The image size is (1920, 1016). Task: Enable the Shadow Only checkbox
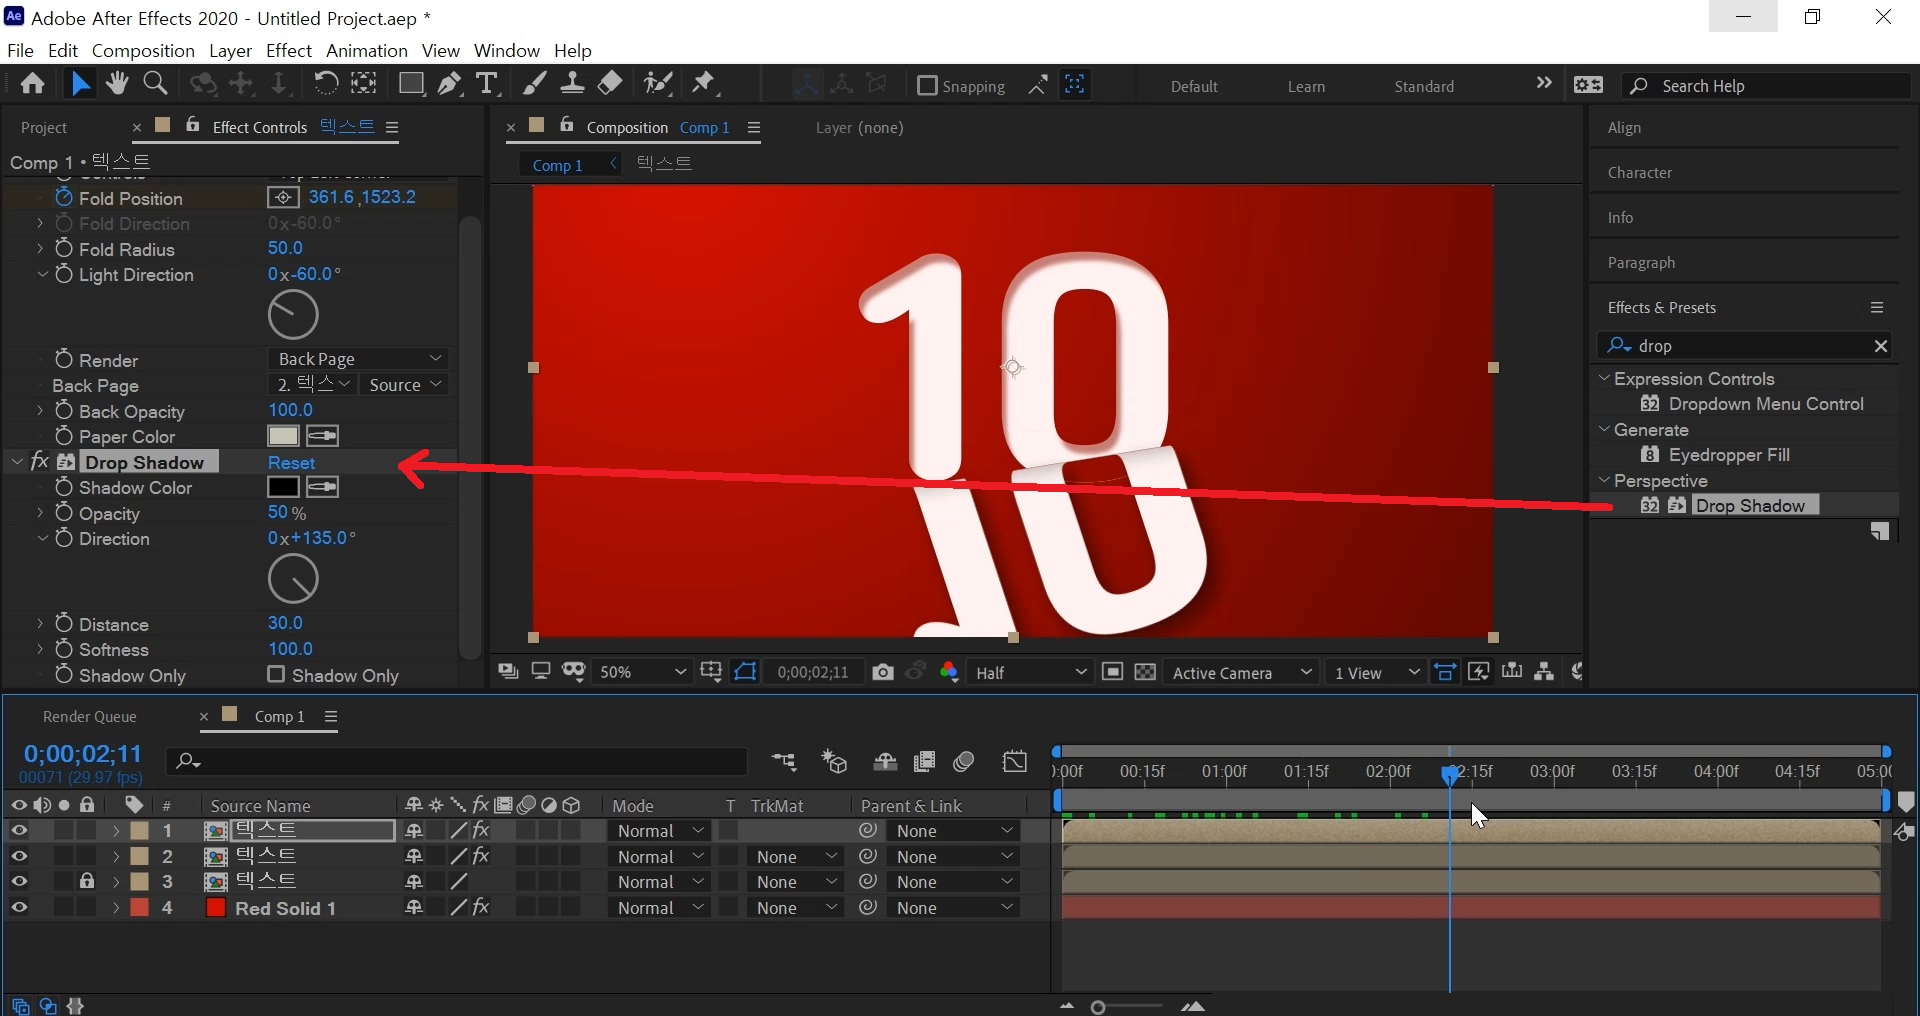tap(277, 675)
